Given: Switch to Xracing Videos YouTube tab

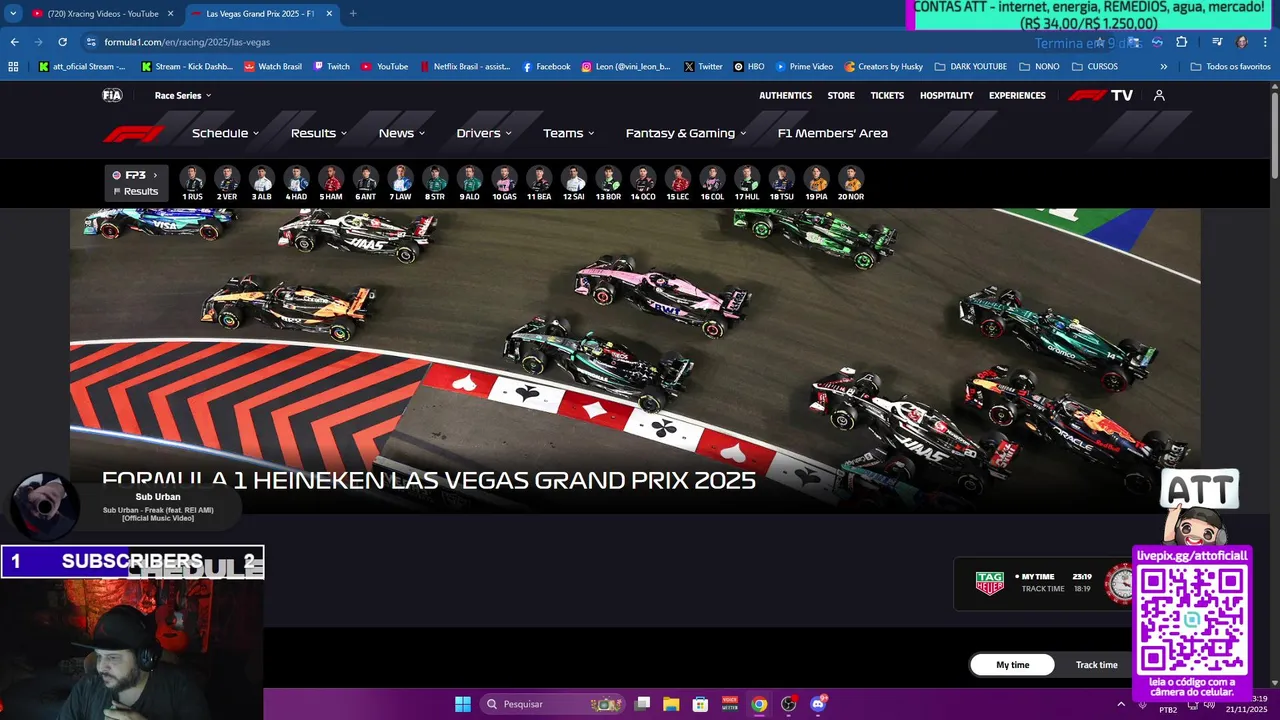Looking at the screenshot, I should pyautogui.click(x=102, y=13).
